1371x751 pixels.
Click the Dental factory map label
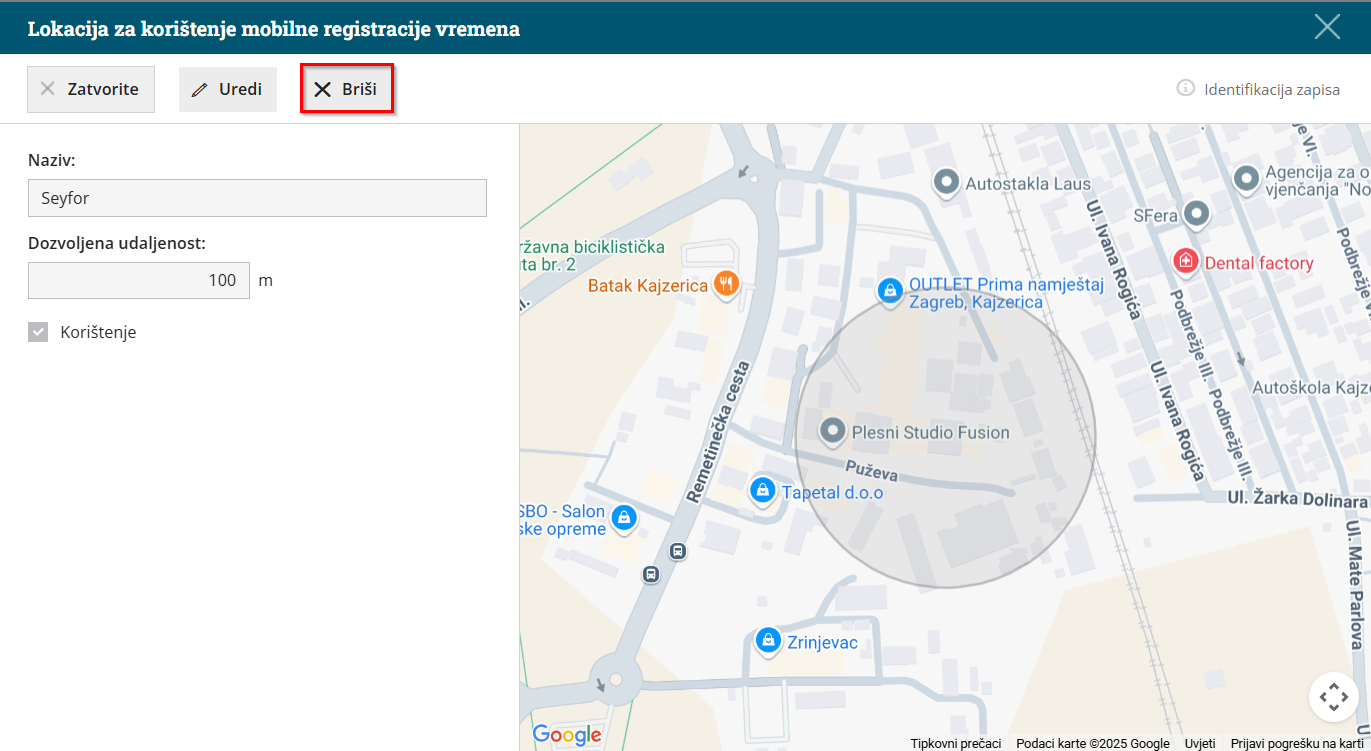coord(1259,263)
